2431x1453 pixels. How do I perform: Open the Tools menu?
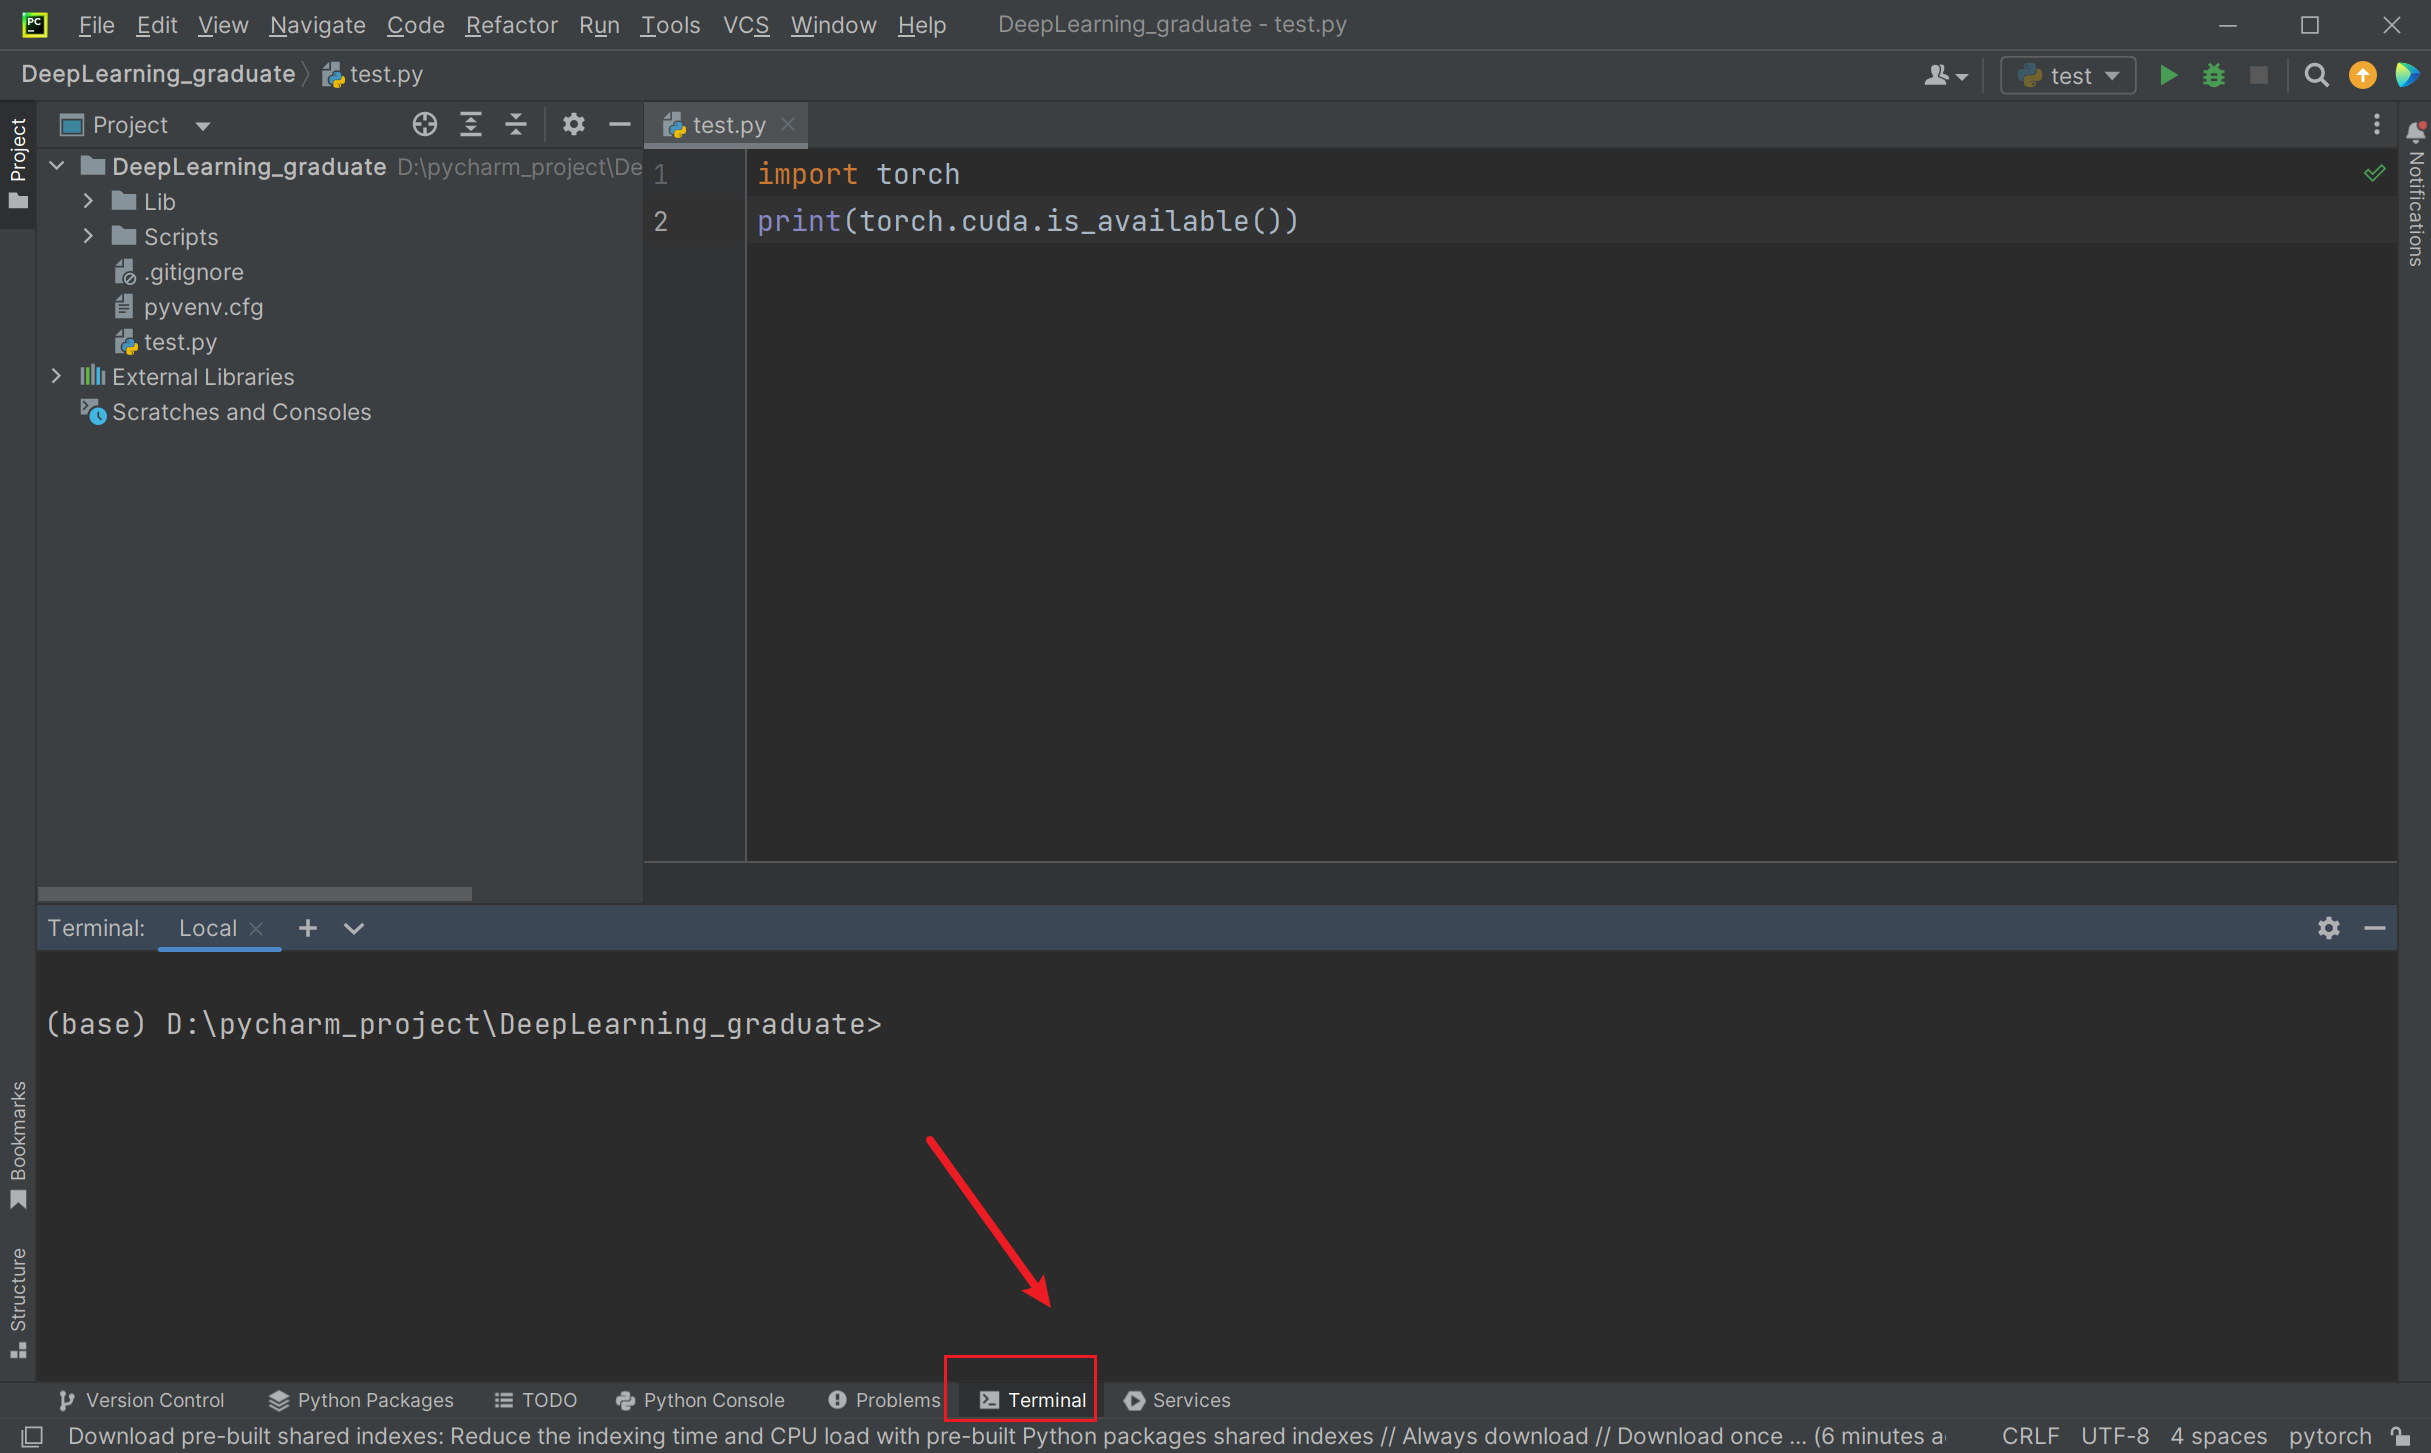tap(670, 24)
